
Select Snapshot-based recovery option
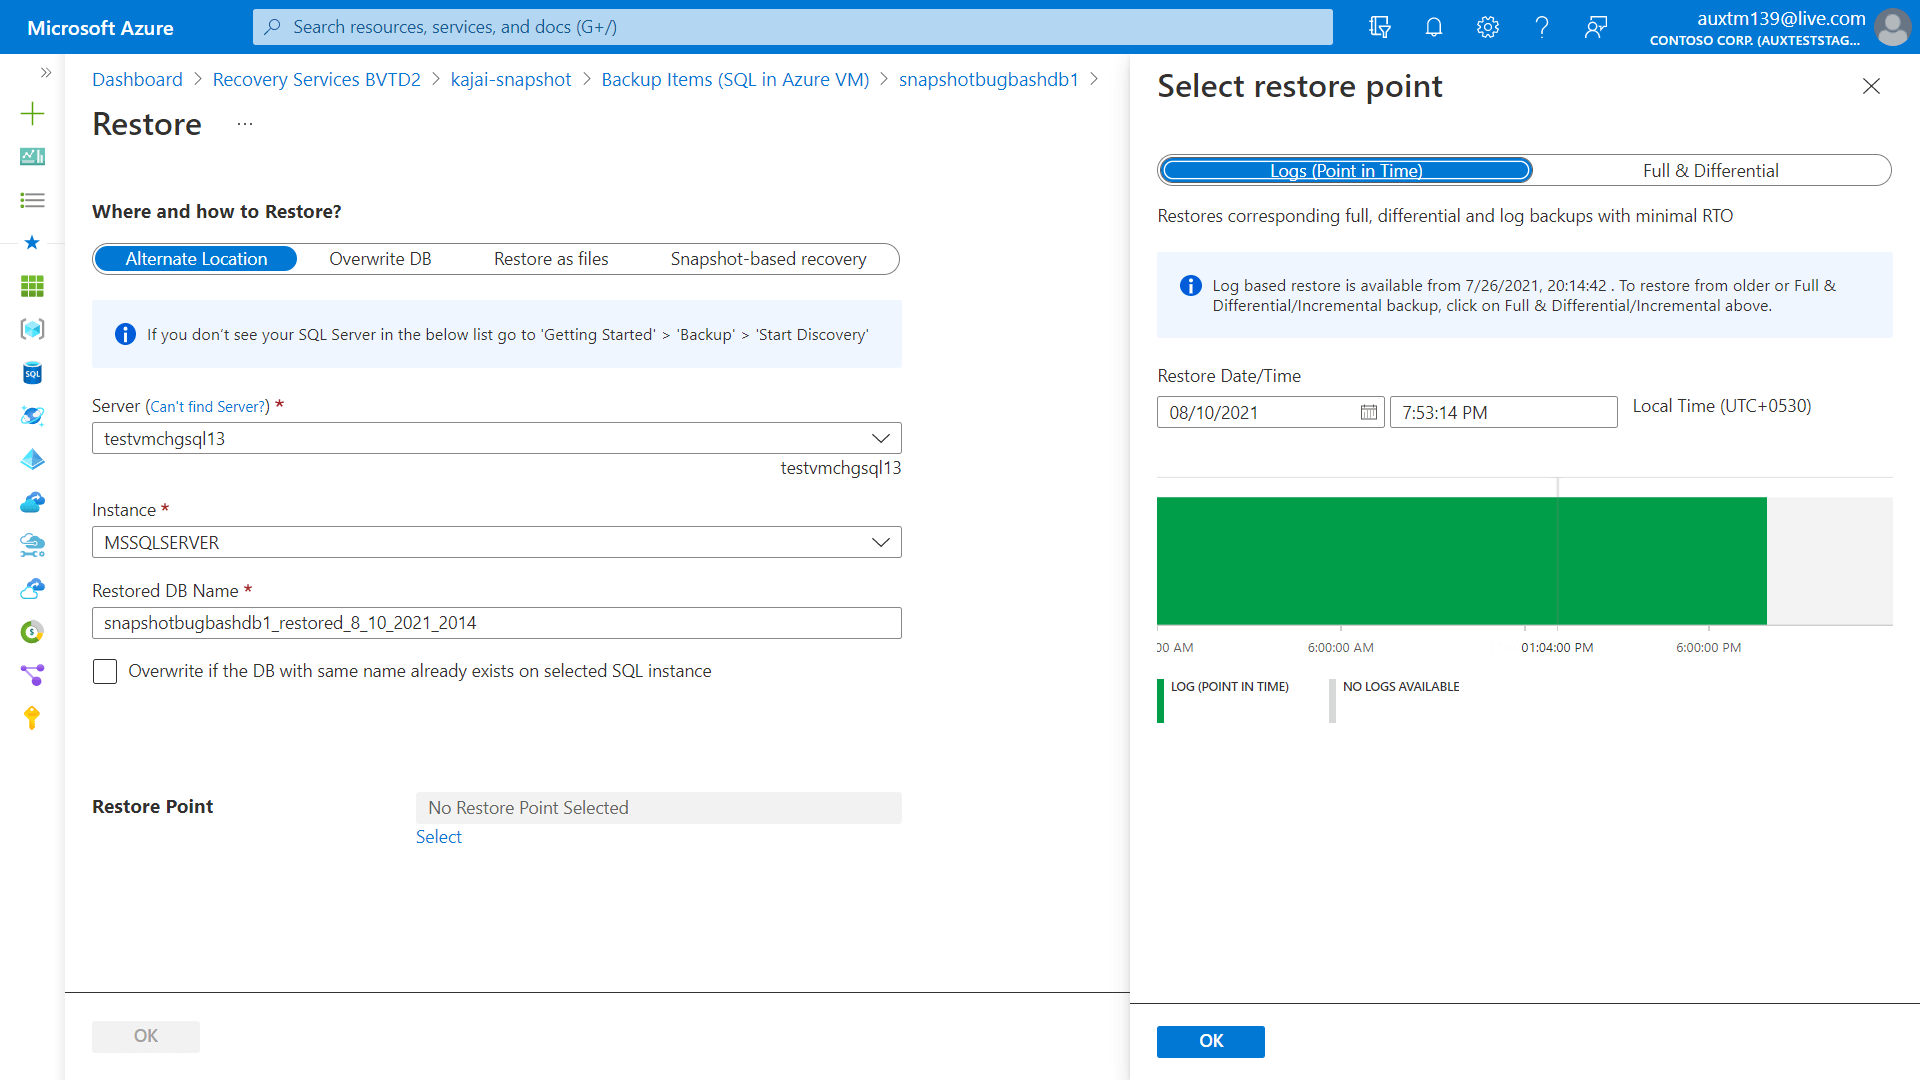(768, 259)
